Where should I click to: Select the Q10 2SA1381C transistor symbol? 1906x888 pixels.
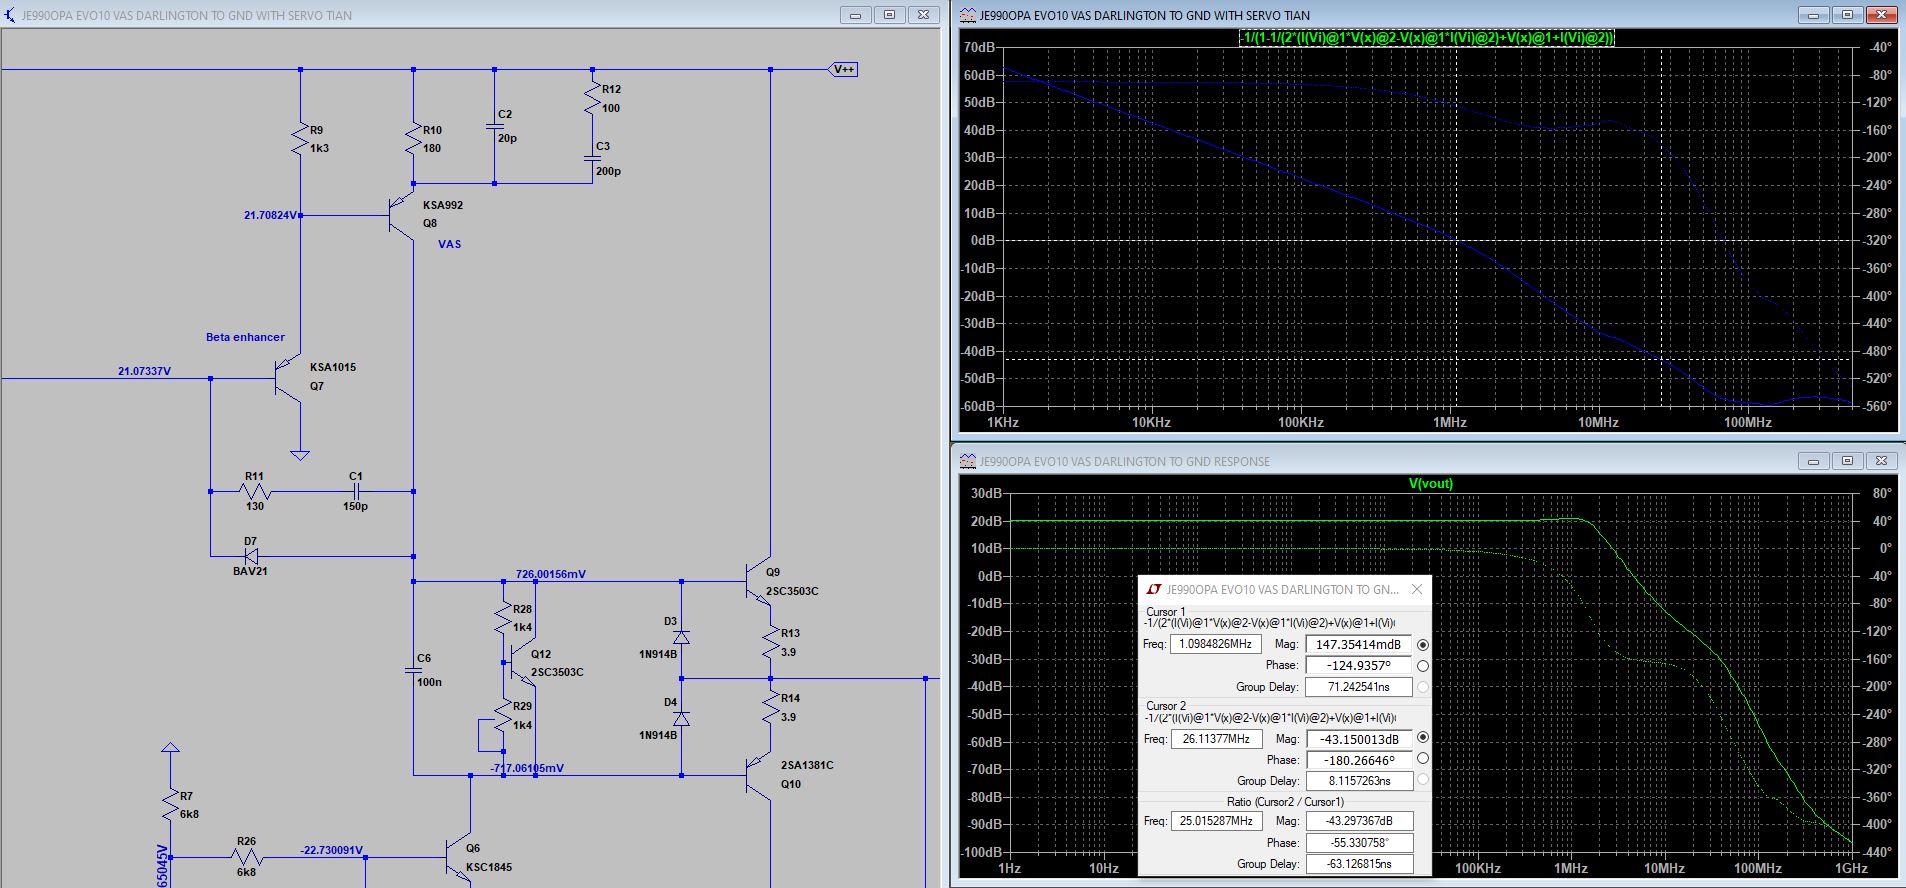coord(758,775)
